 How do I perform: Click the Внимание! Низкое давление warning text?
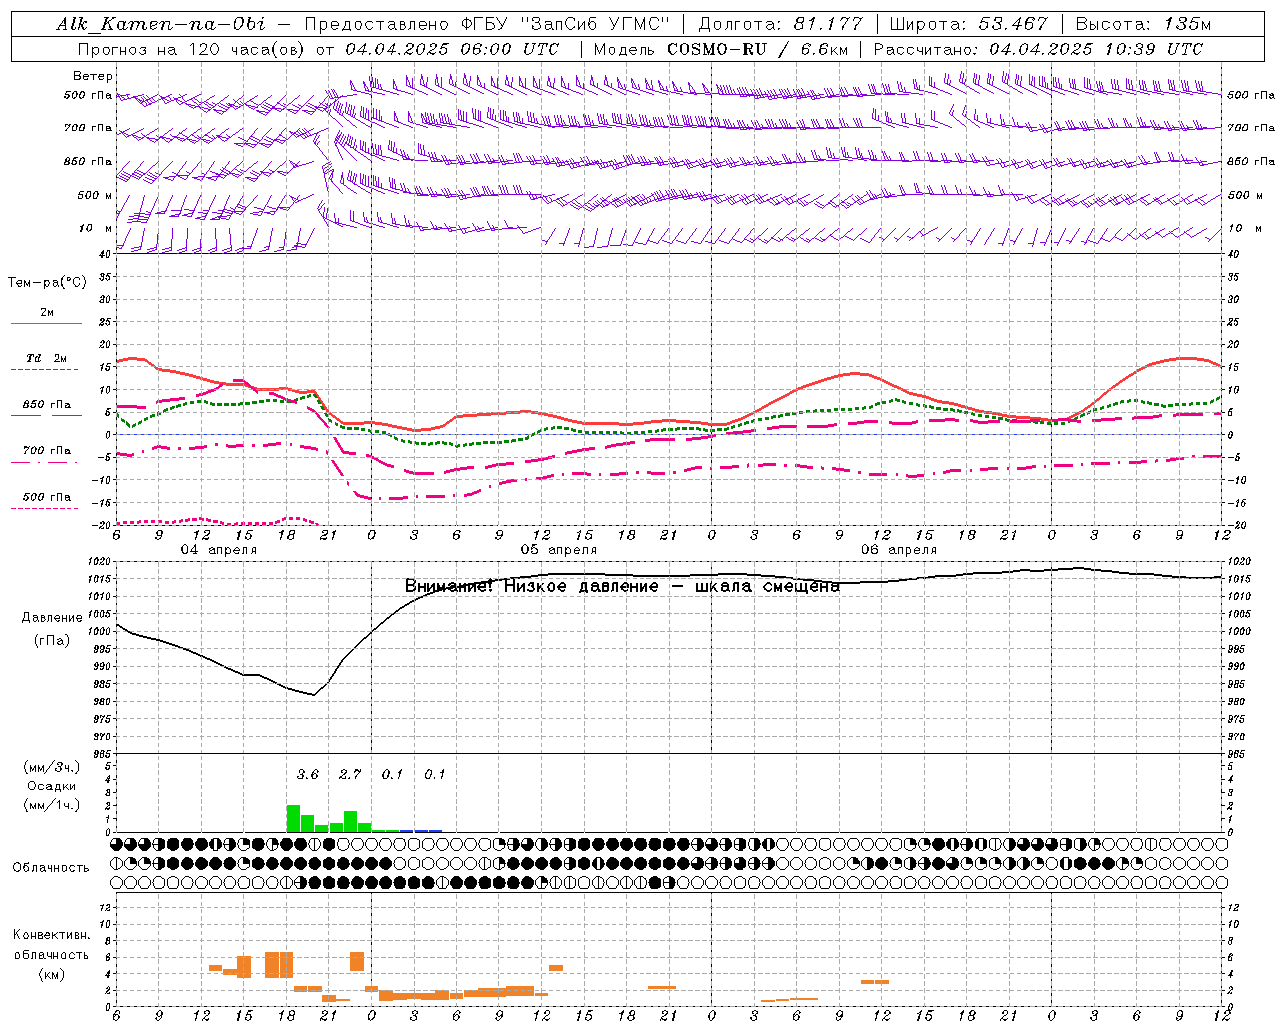point(622,587)
